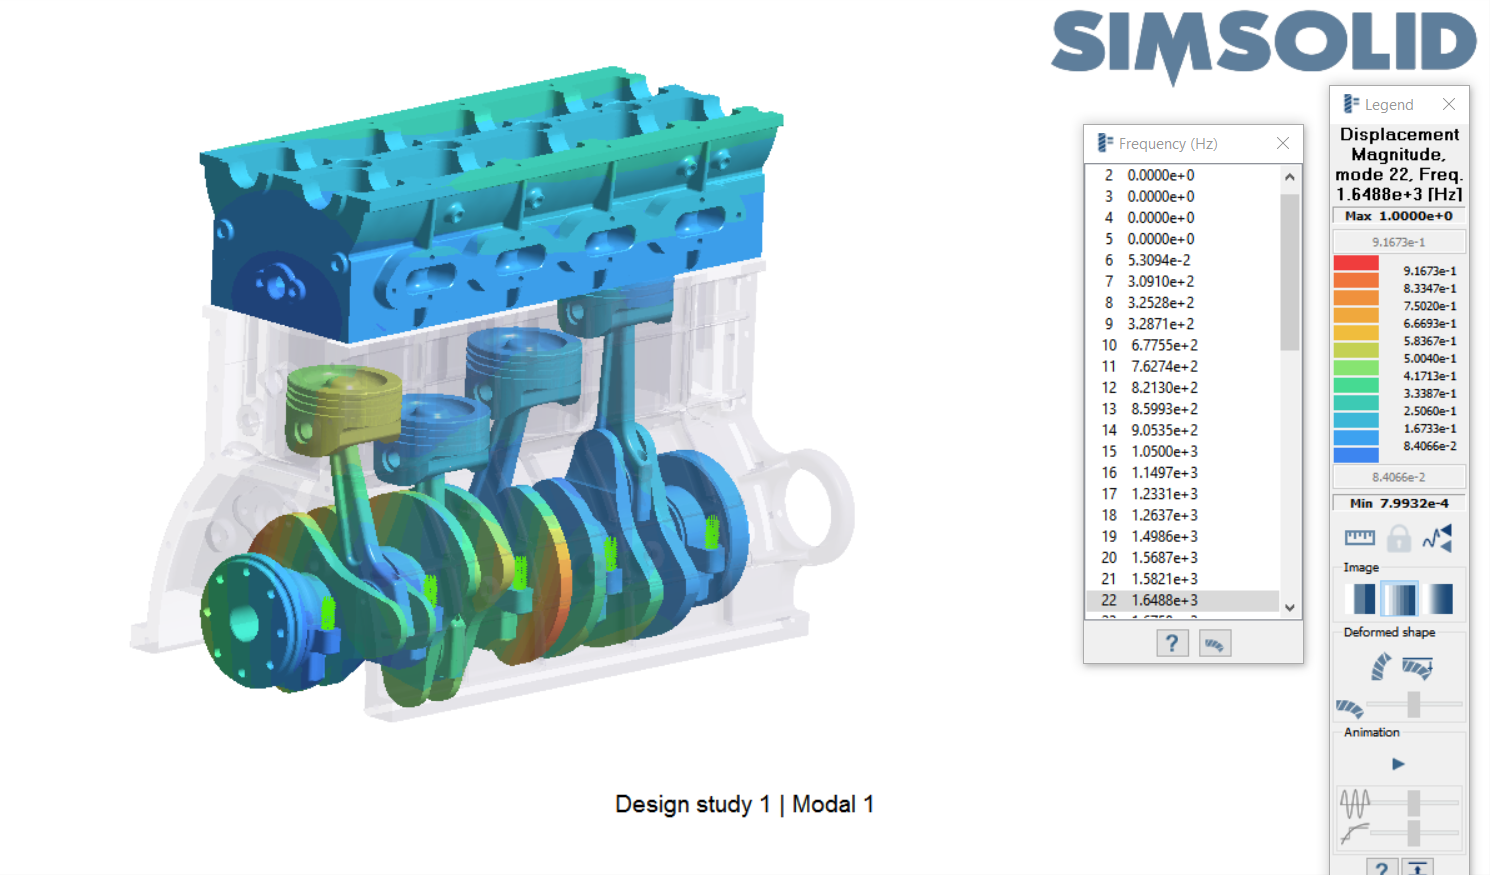Select mode 8 at 3.2528e+2 Hz
Image resolution: width=1490 pixels, height=875 pixels.
point(1182,302)
